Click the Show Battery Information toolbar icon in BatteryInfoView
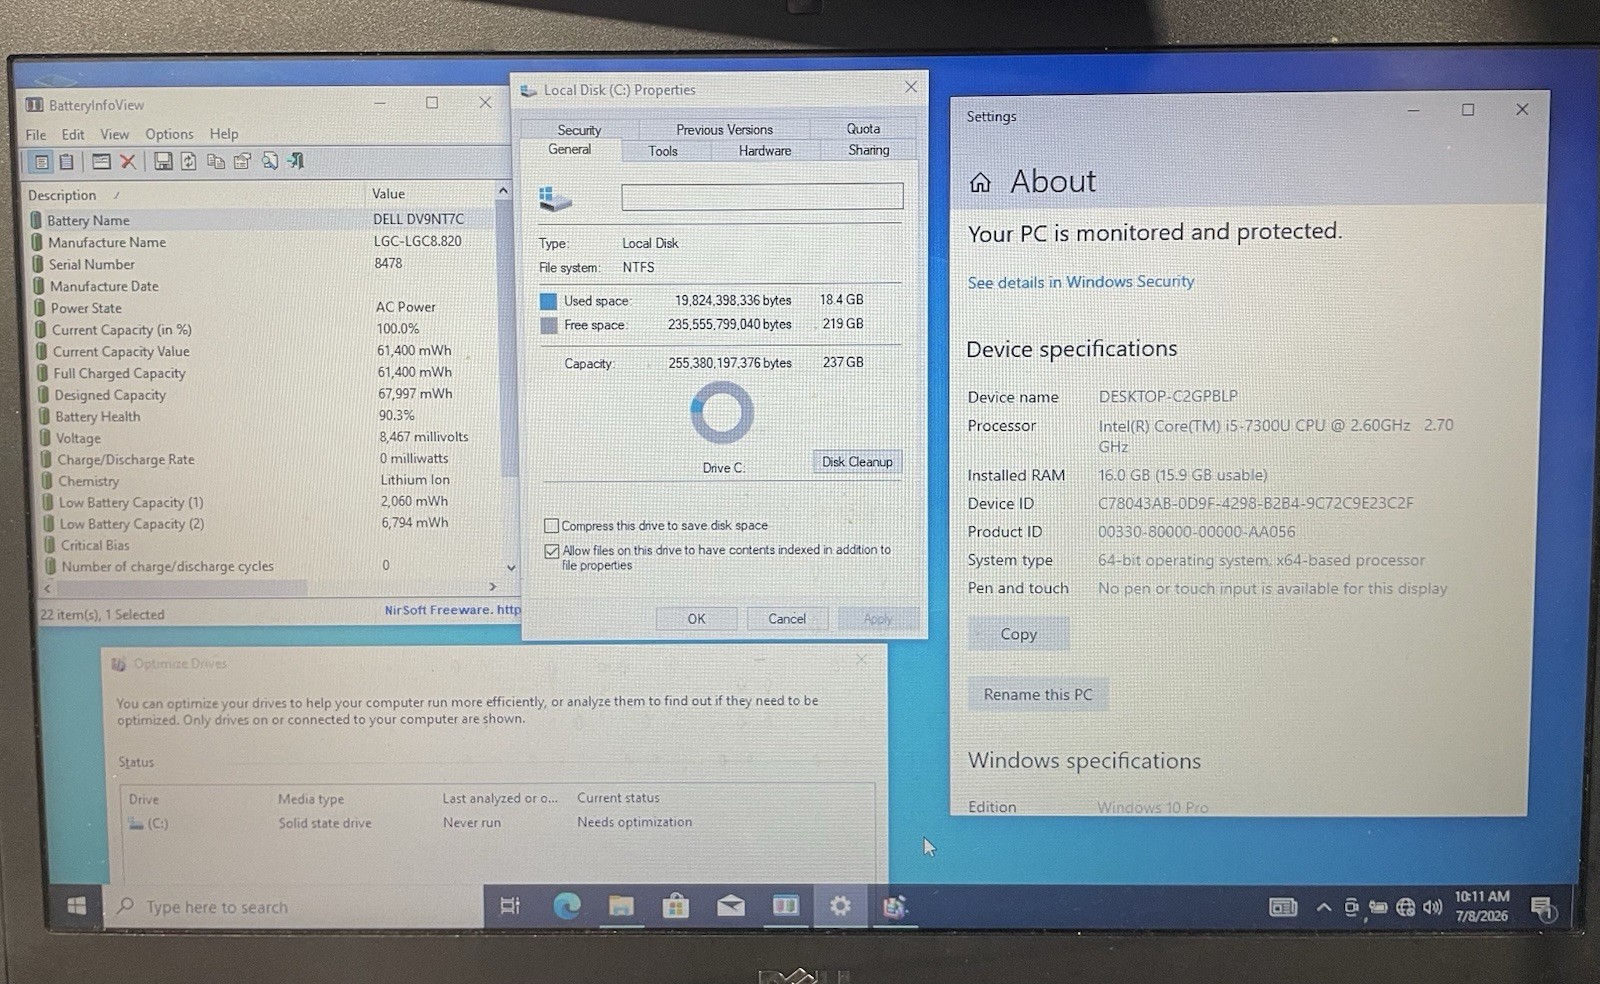 click(x=42, y=161)
